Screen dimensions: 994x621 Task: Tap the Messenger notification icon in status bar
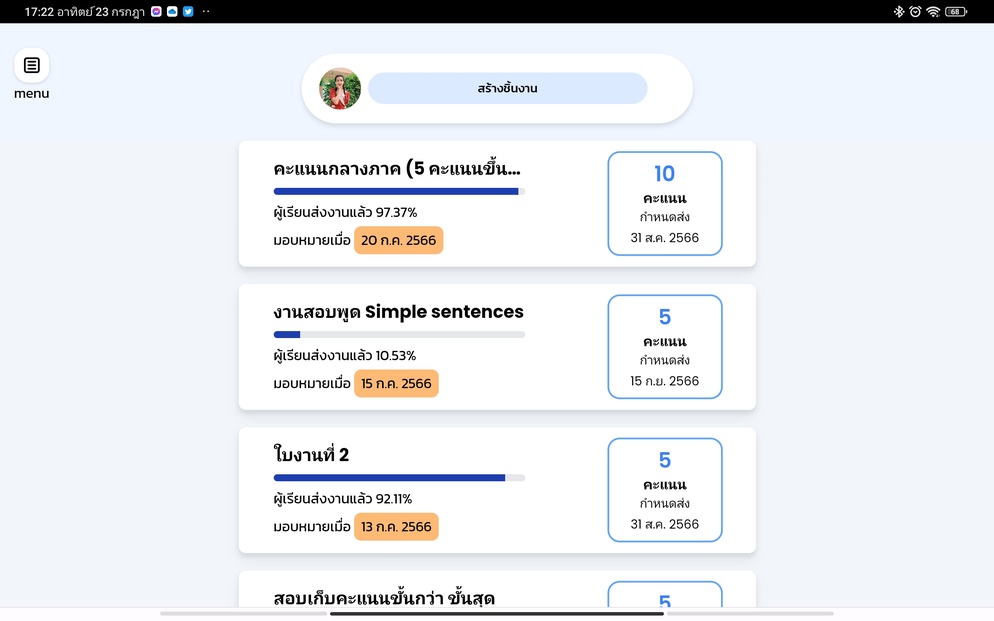coord(156,11)
